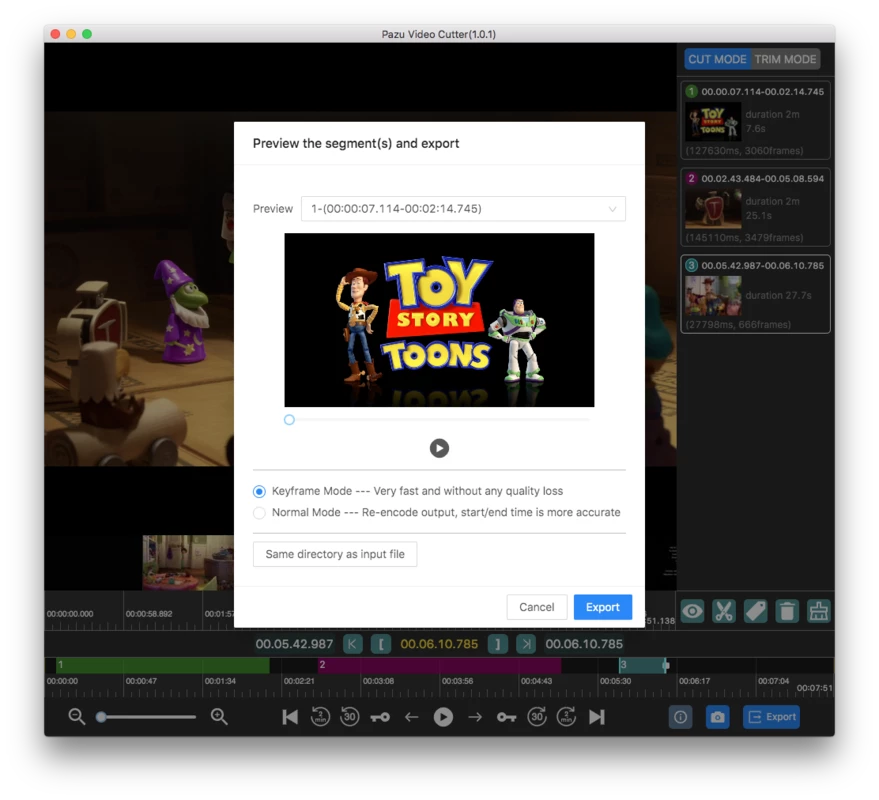Rewind two minutes icon
This screenshot has width=879, height=800.
pyautogui.click(x=320, y=716)
